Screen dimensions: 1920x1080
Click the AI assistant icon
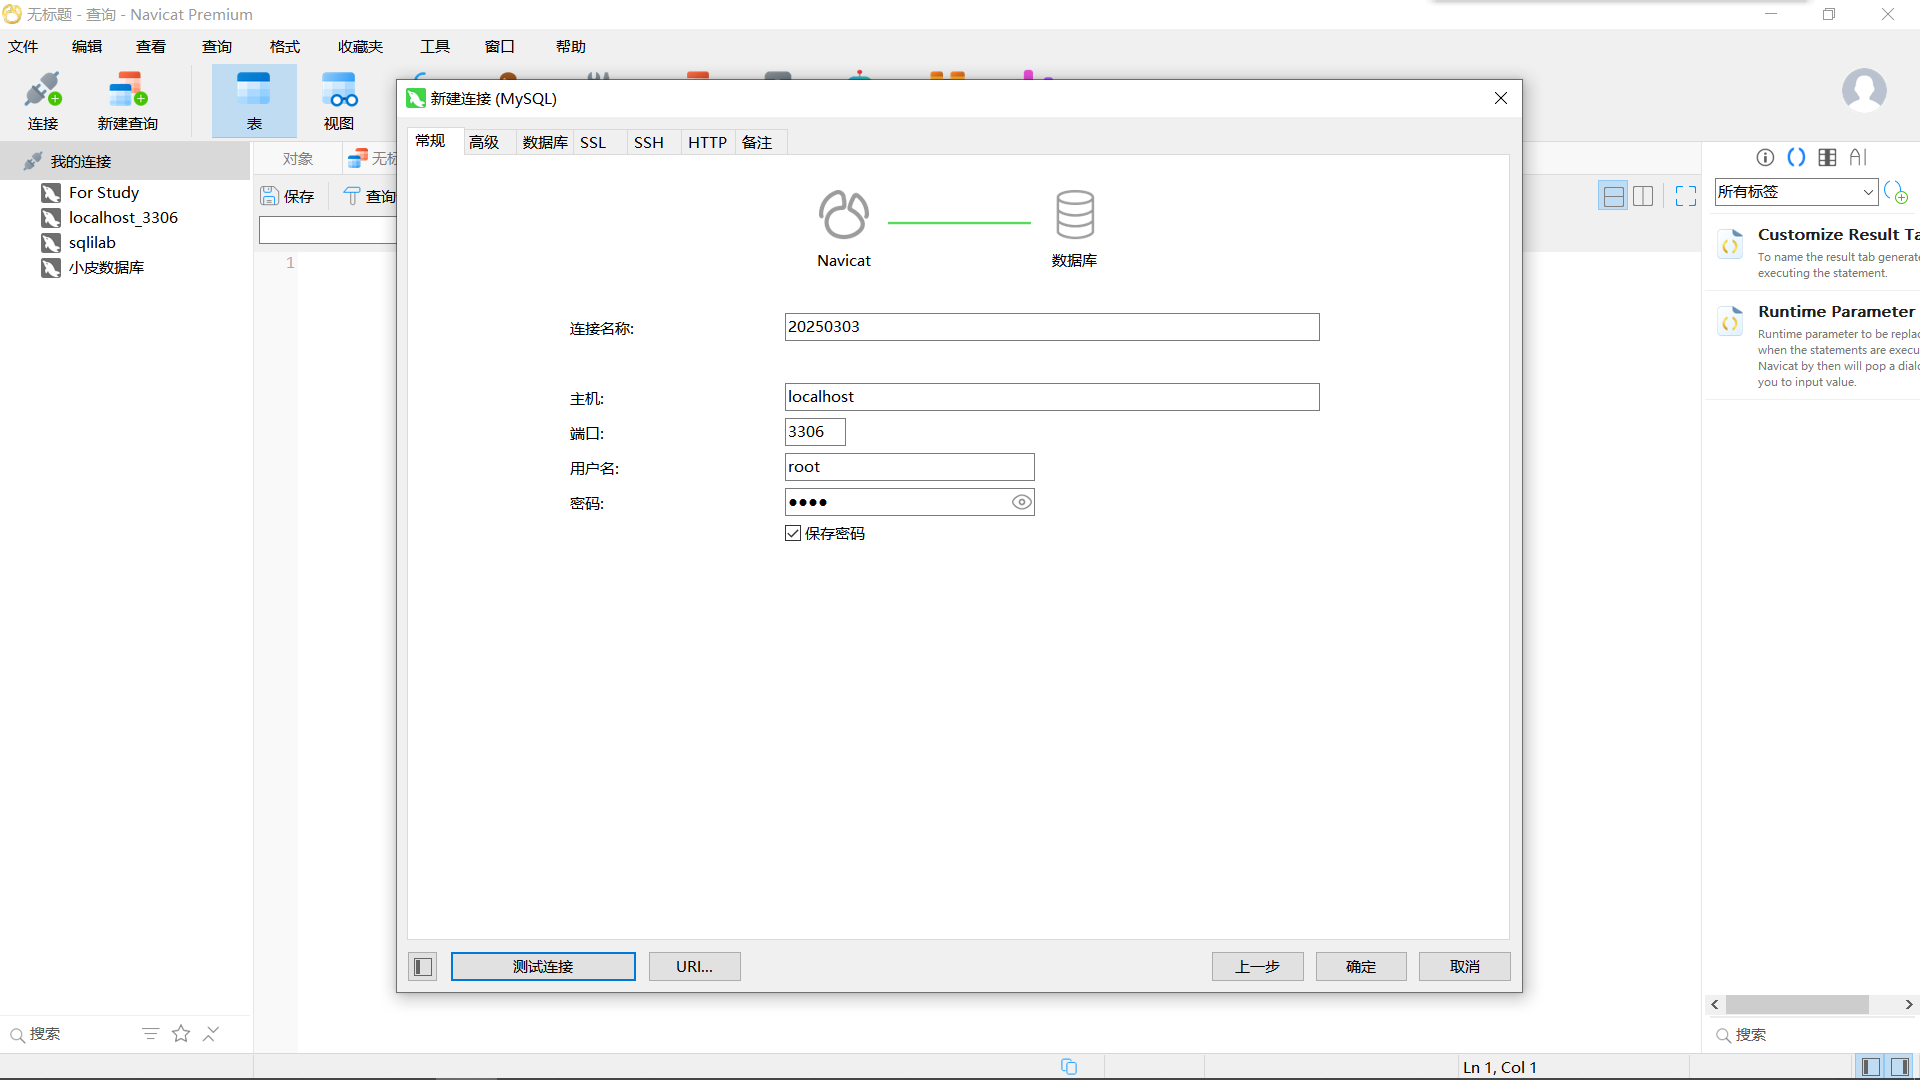[1858, 157]
